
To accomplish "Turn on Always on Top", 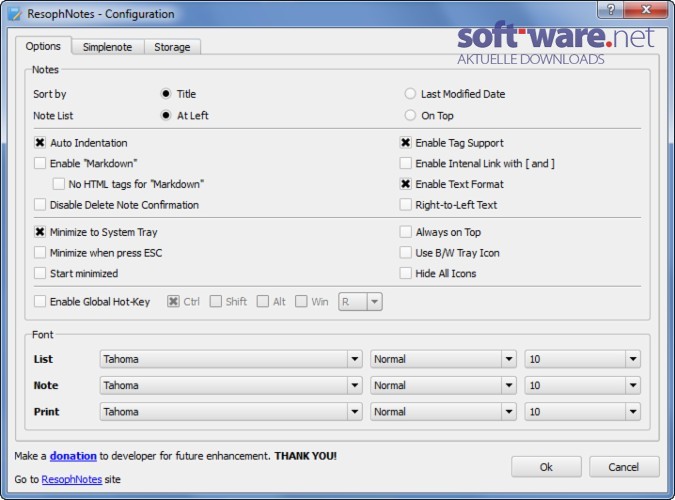I will [x=406, y=232].
